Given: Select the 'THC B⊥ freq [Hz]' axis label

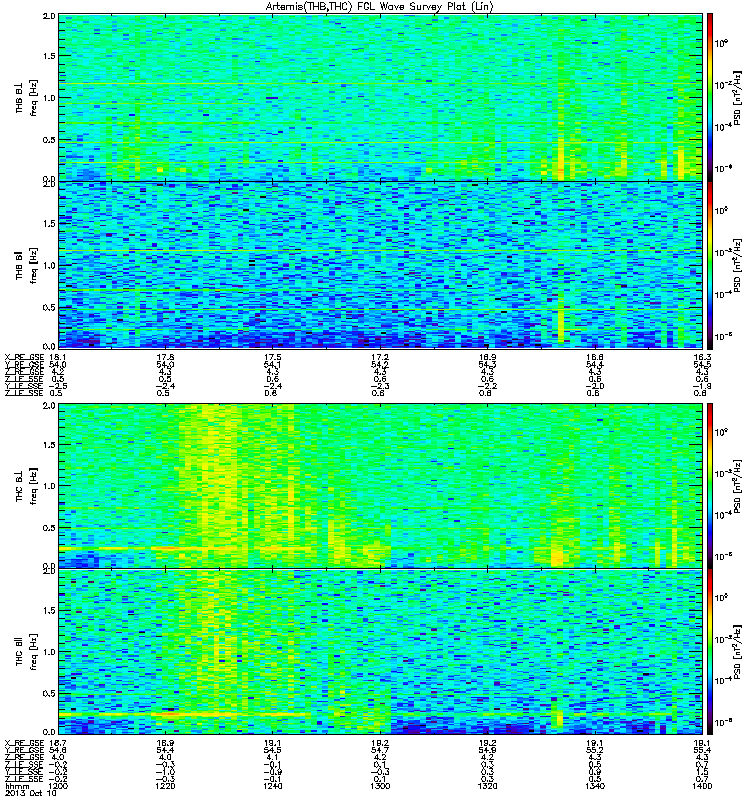Looking at the screenshot, I should (27, 486).
